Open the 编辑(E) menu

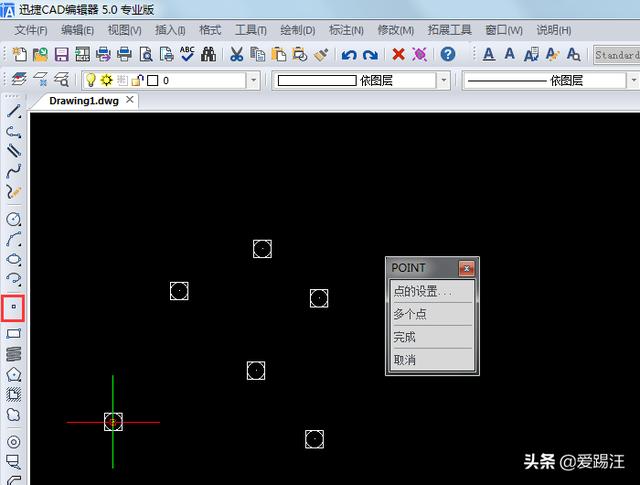pos(77,30)
